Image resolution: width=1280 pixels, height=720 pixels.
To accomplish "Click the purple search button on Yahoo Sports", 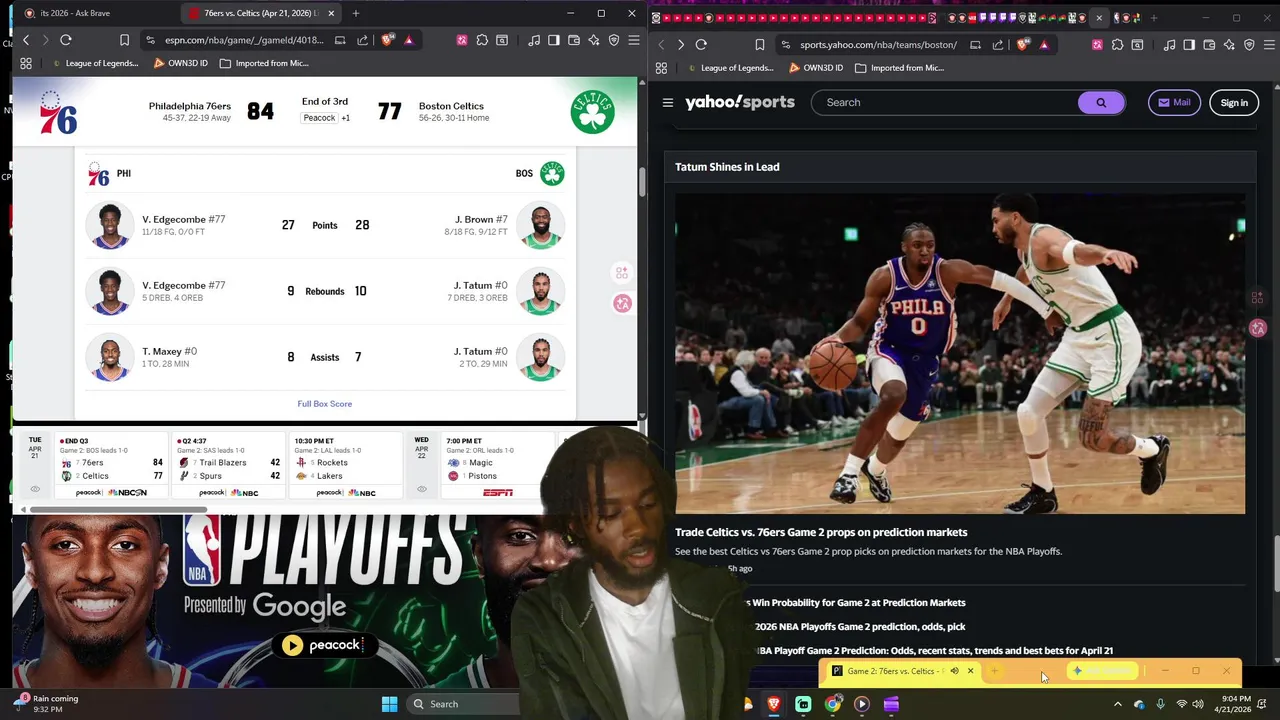I will [x=1101, y=102].
